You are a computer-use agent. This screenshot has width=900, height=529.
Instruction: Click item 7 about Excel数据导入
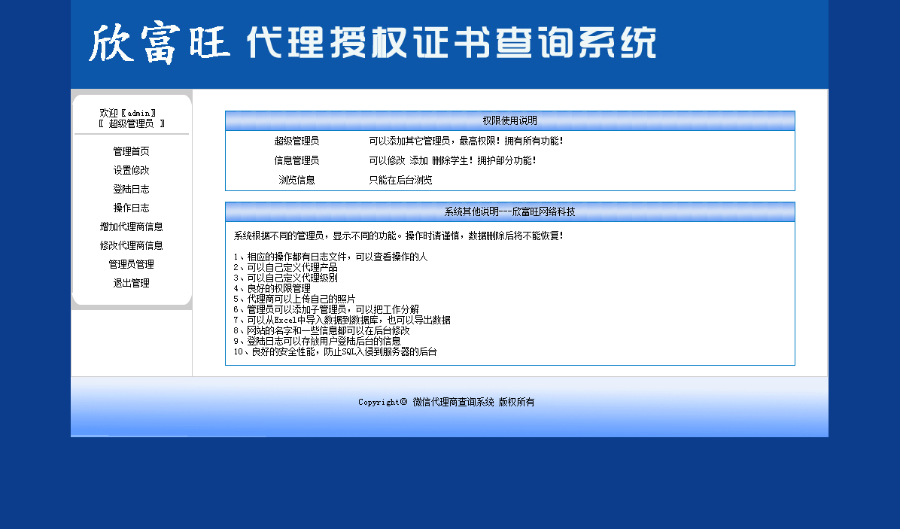click(342, 320)
